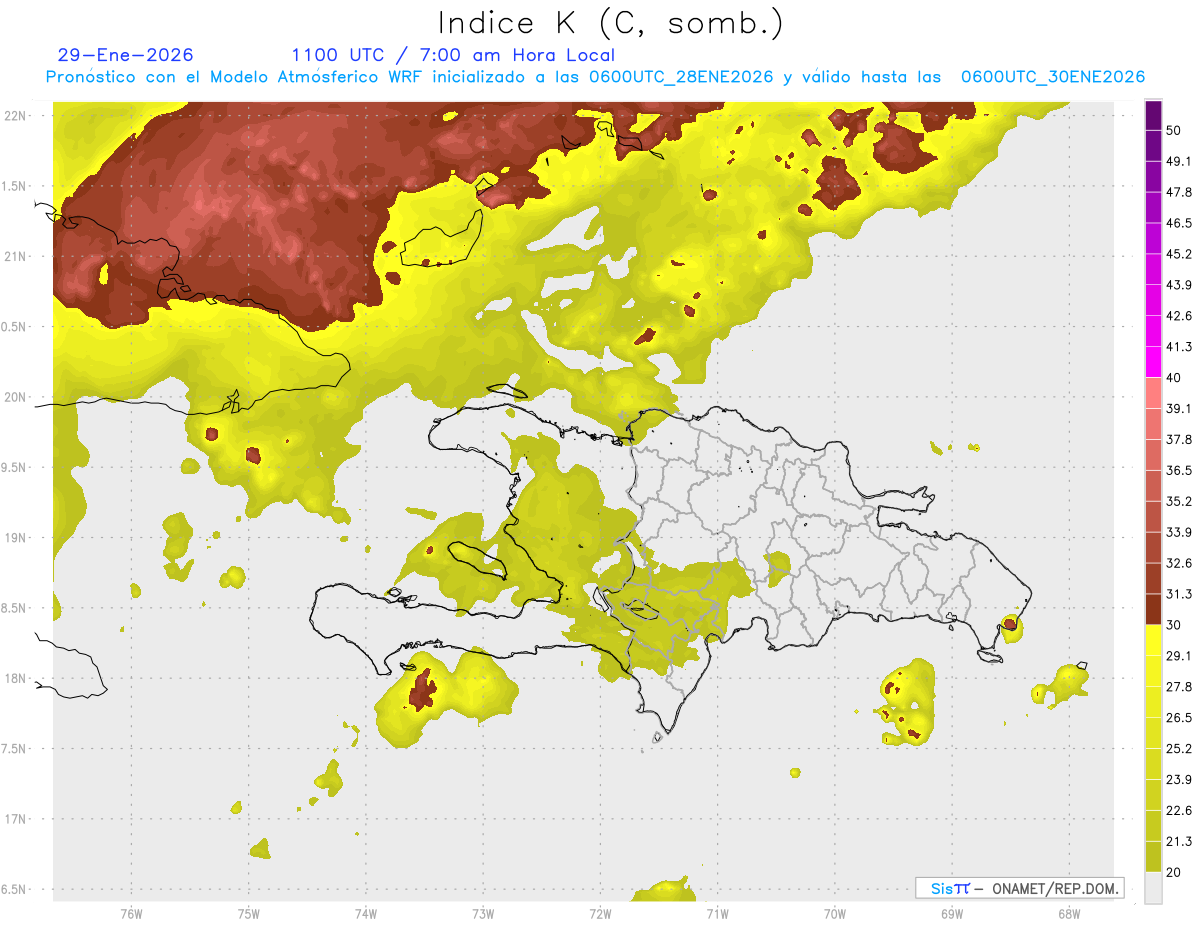Click the legend value "37.8"

[x=1178, y=439]
